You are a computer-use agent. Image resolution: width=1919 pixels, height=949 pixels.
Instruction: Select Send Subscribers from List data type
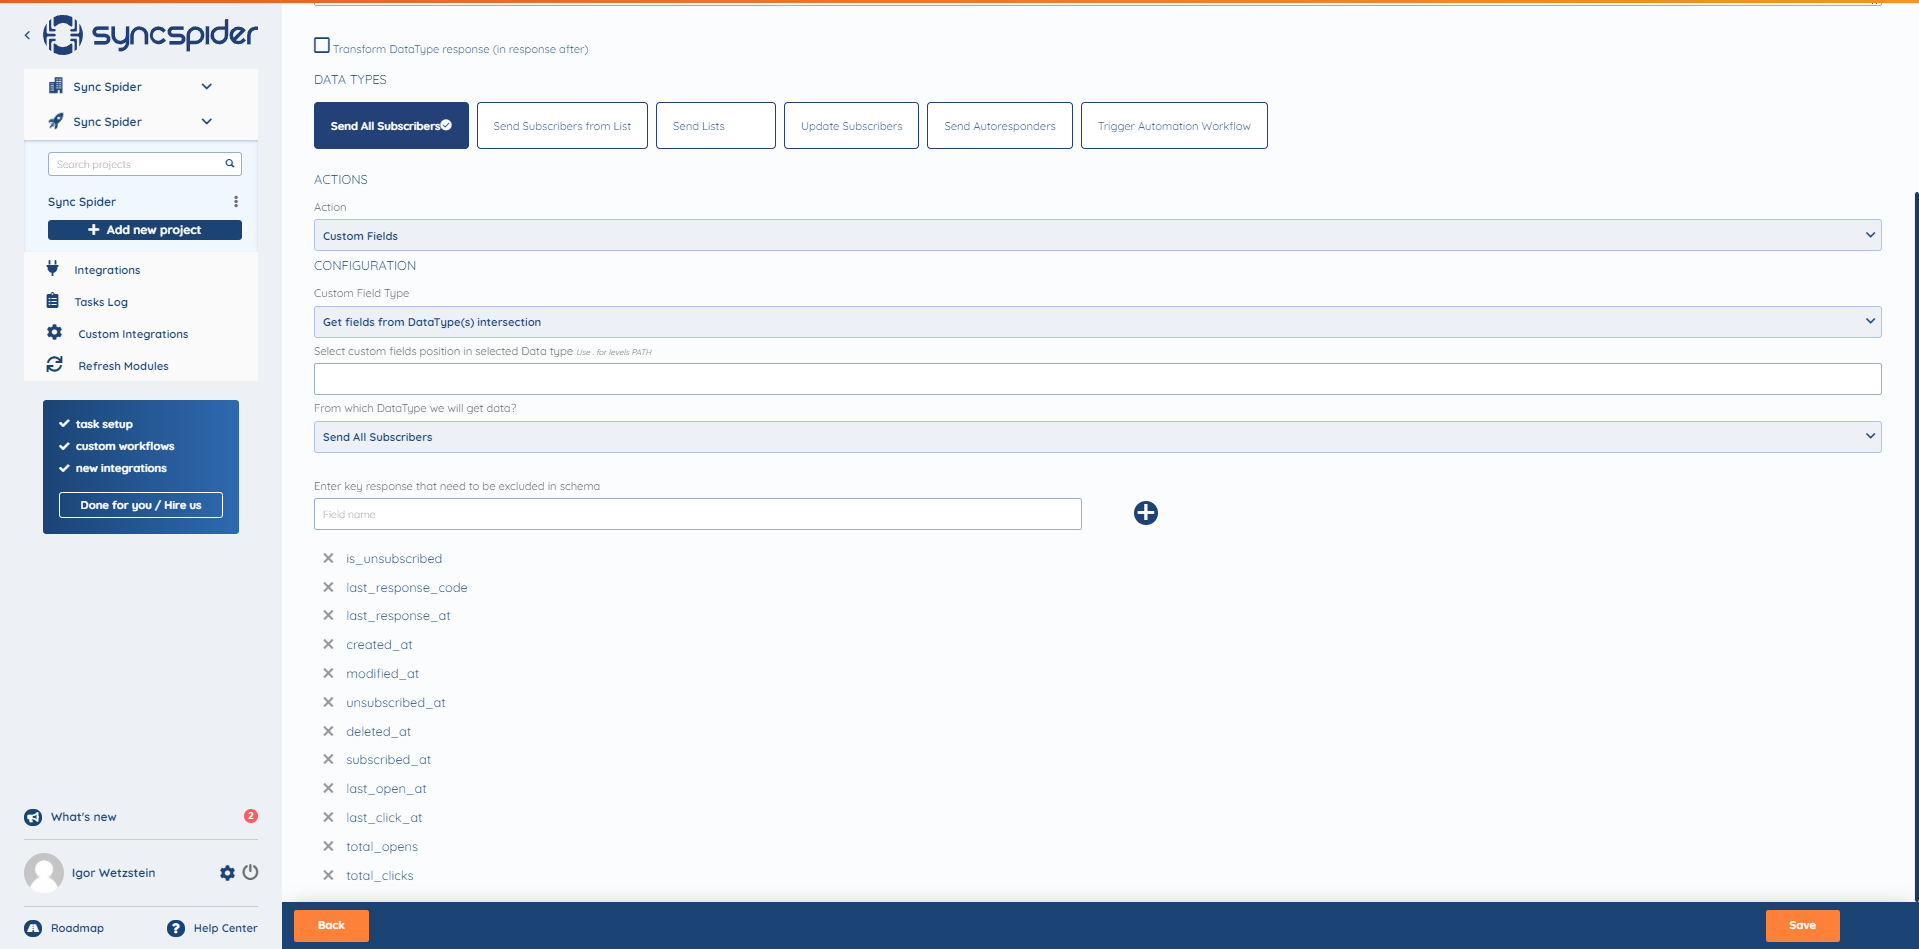coord(562,126)
